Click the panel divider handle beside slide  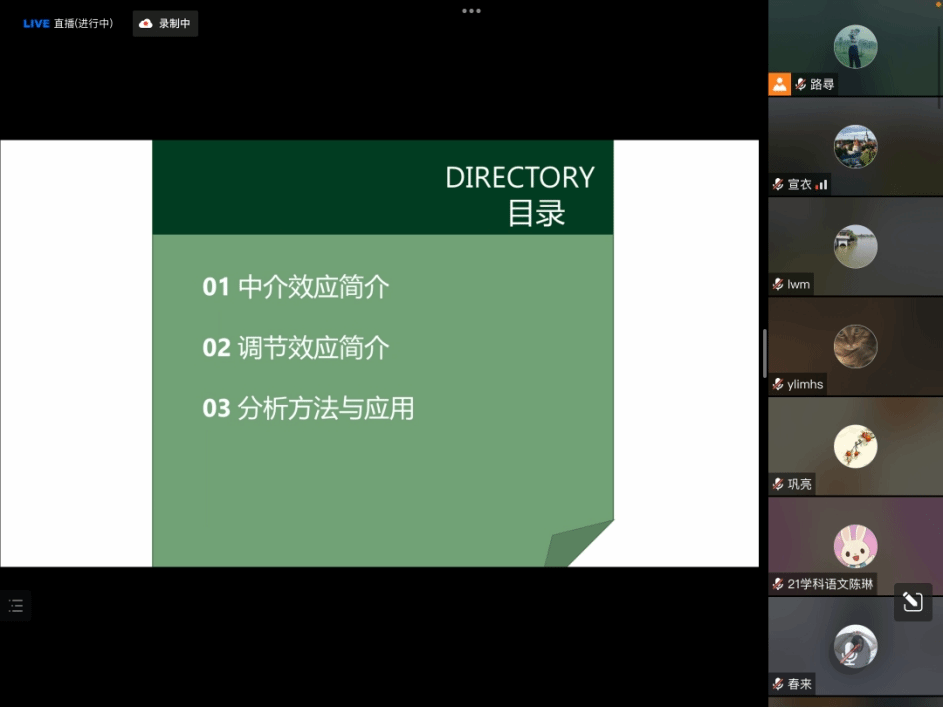pyautogui.click(x=764, y=353)
